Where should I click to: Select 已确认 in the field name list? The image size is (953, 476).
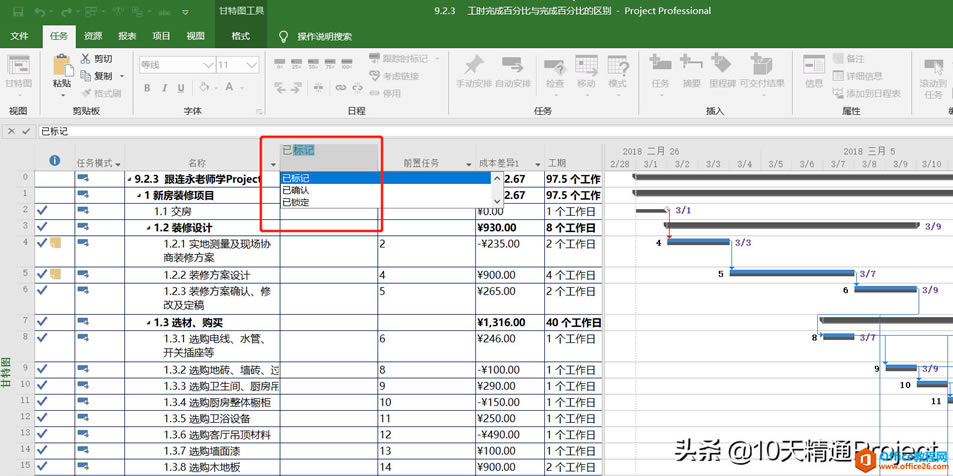pyautogui.click(x=296, y=190)
